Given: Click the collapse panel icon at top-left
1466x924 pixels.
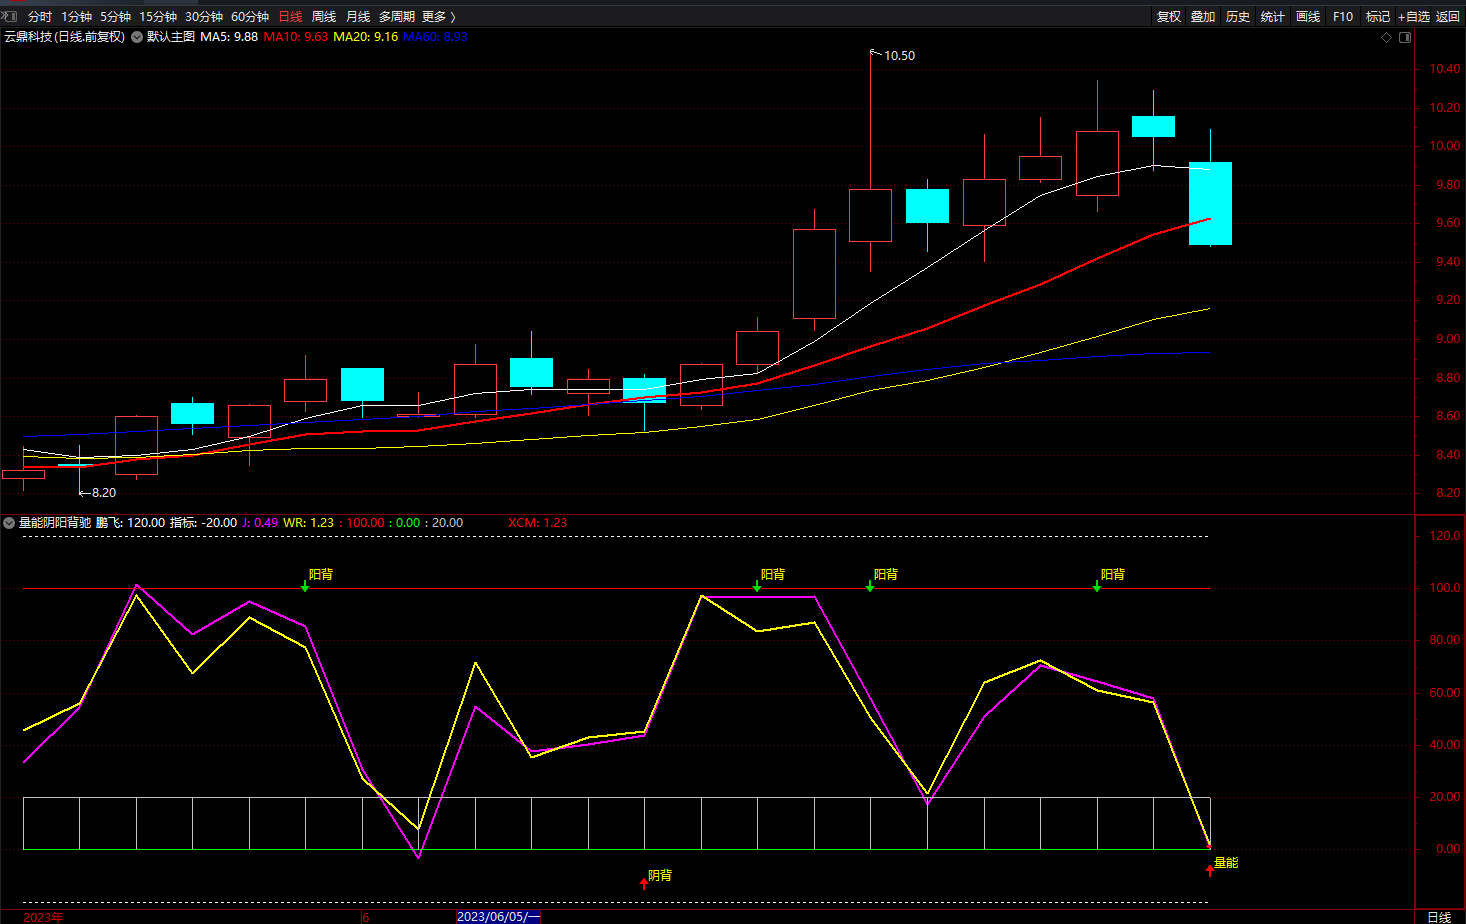Looking at the screenshot, I should click(x=9, y=16).
